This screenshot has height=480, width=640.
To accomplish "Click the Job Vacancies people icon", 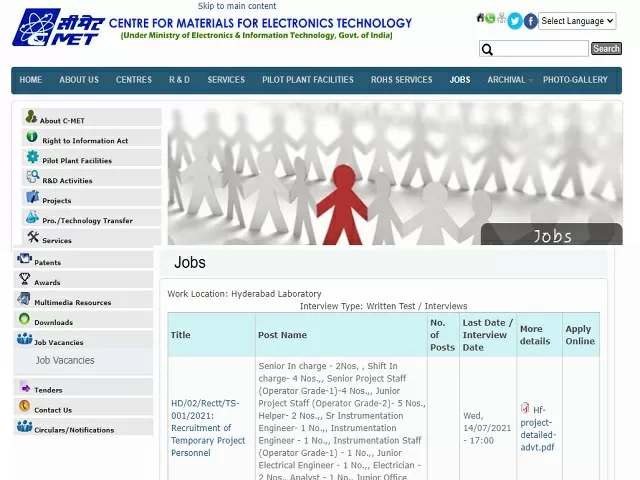I will tap(24, 339).
